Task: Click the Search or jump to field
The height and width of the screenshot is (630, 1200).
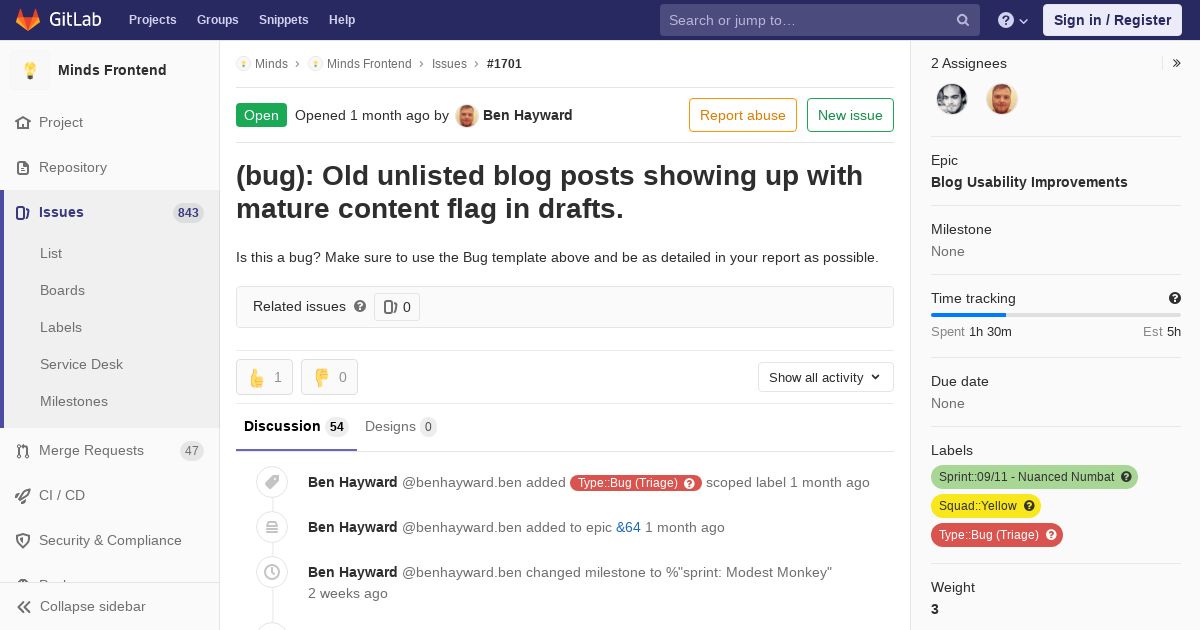Action: click(x=820, y=20)
